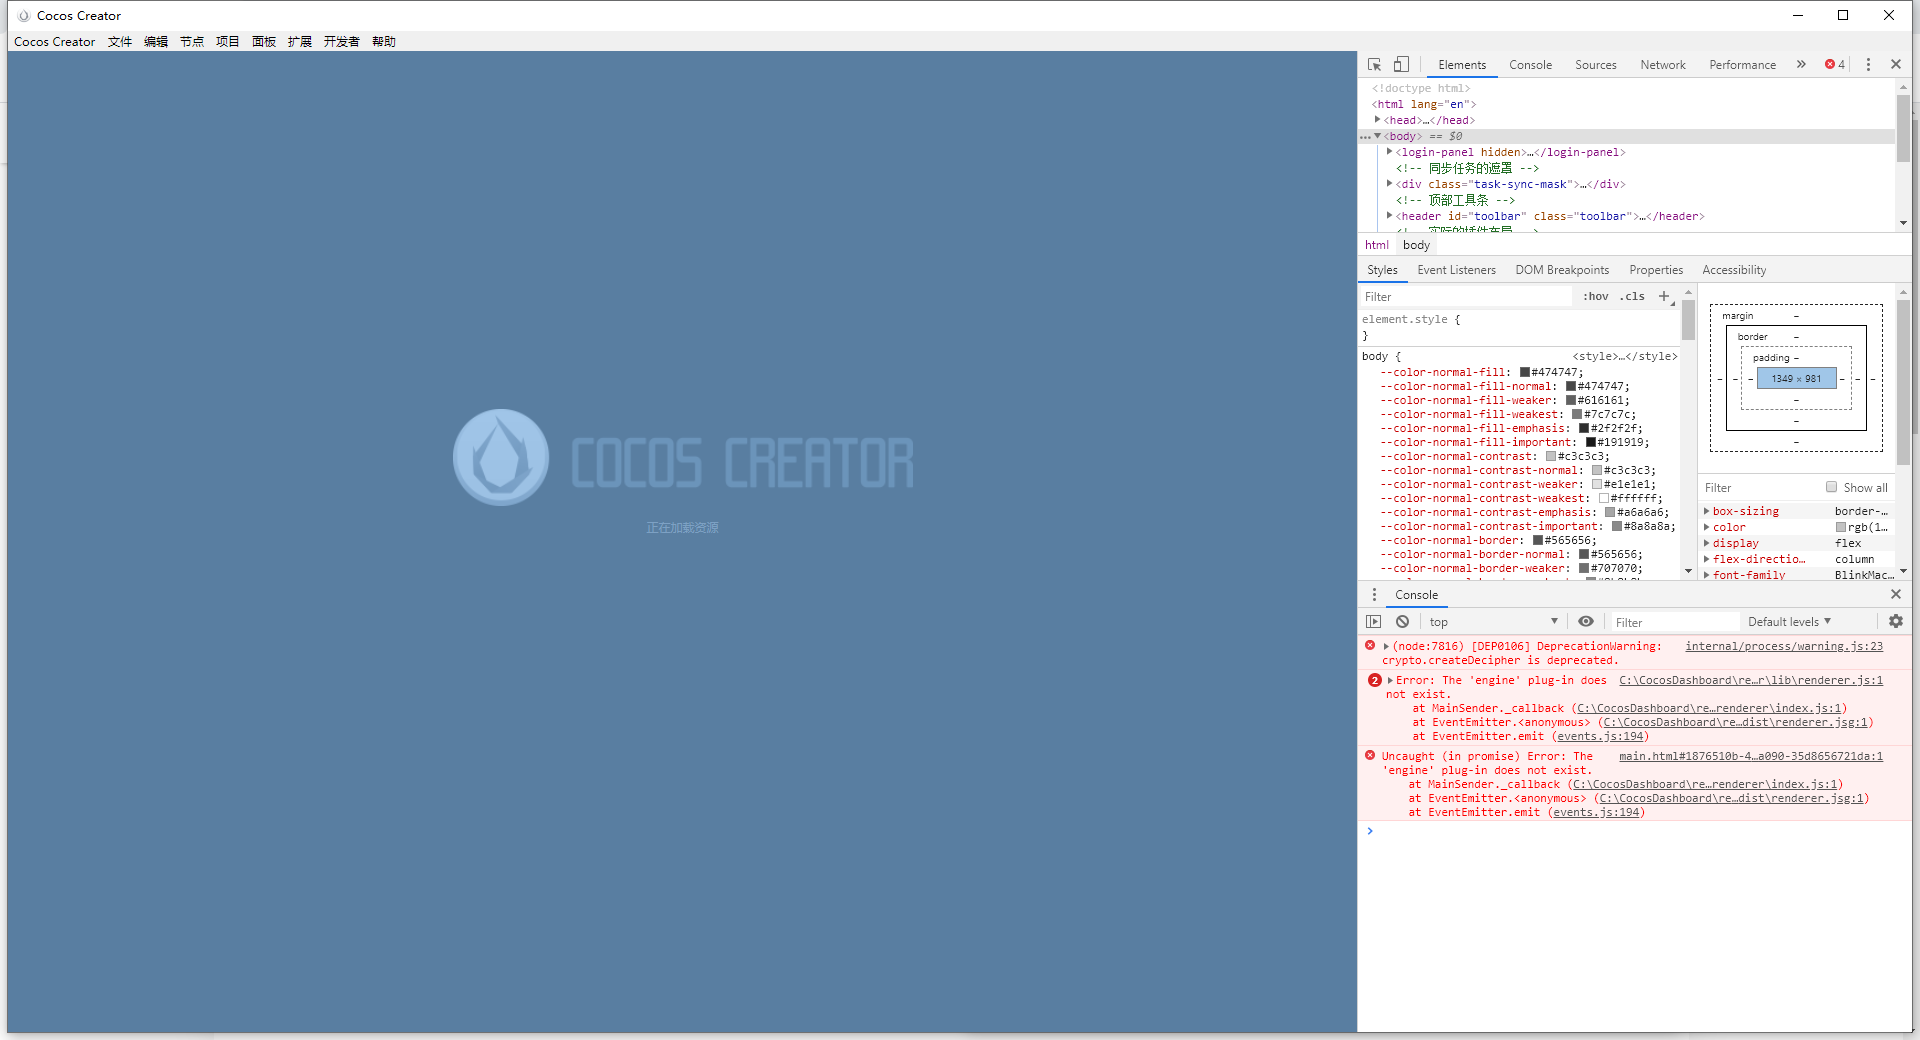This screenshot has height=1040, width=1920.
Task: Open the 文件 menu
Action: (120, 41)
